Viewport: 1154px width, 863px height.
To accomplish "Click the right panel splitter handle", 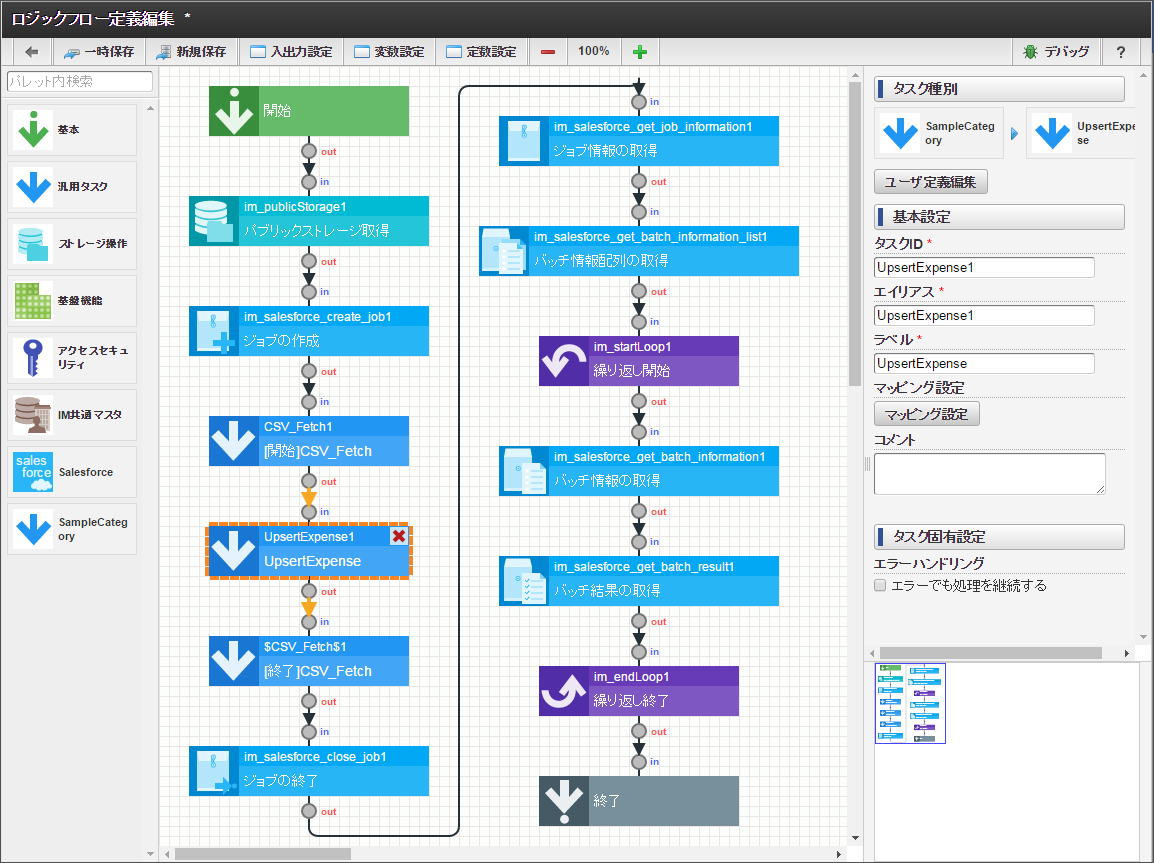I will pyautogui.click(x=867, y=464).
